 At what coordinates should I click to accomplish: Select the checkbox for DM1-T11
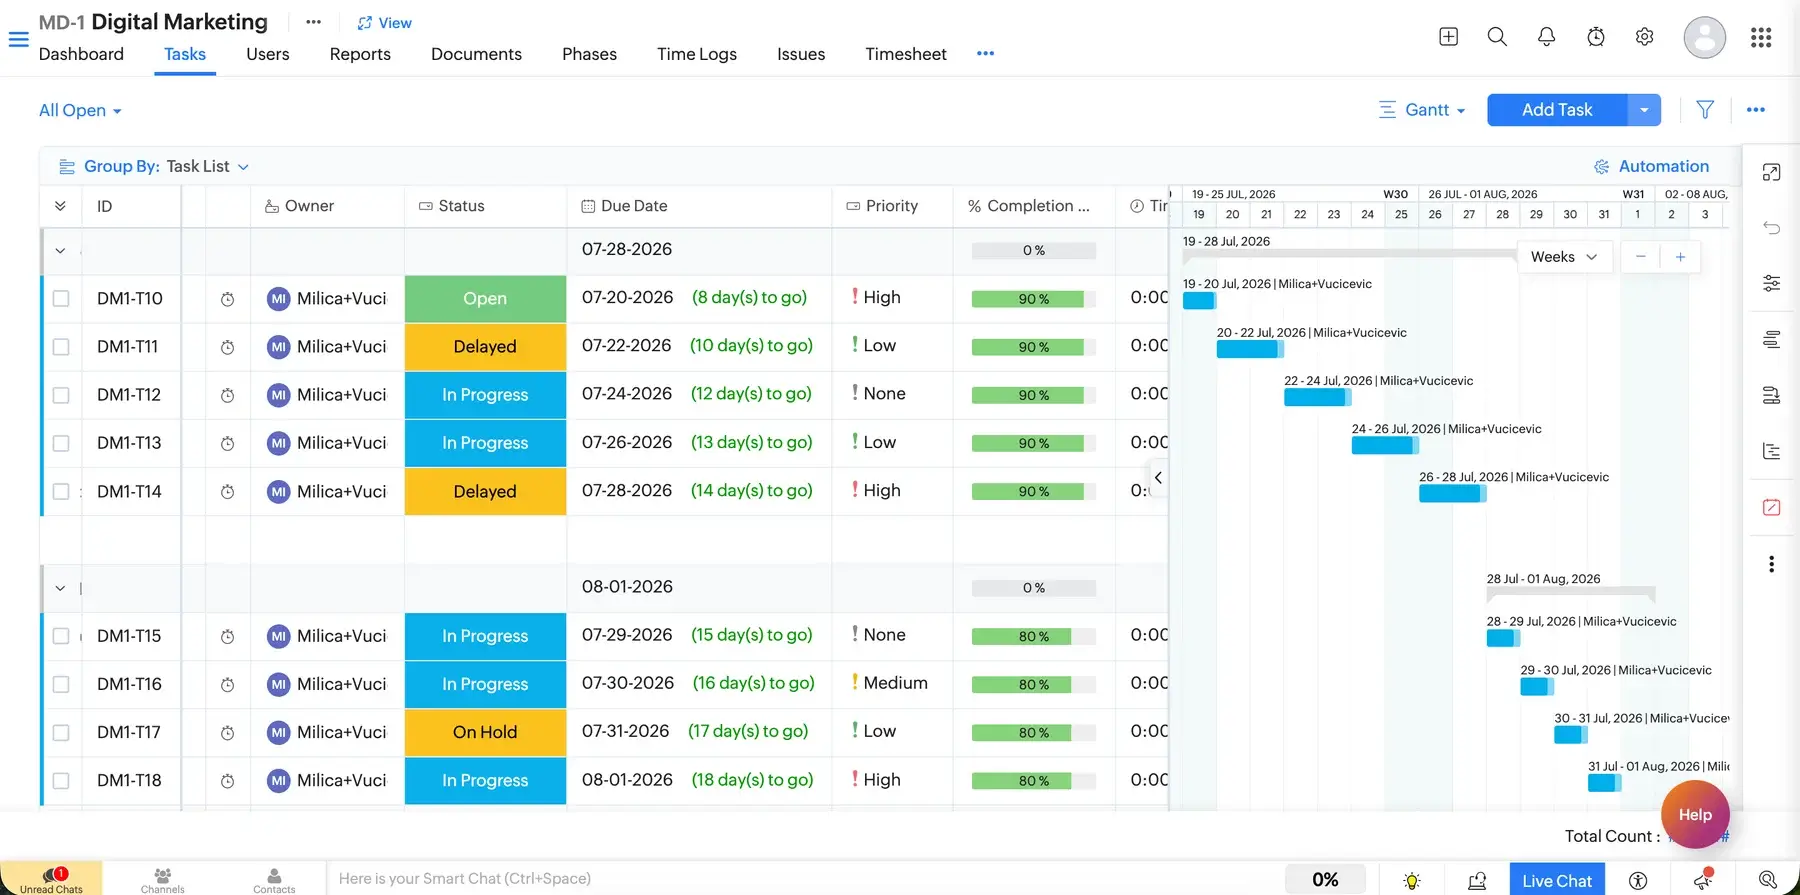click(61, 347)
